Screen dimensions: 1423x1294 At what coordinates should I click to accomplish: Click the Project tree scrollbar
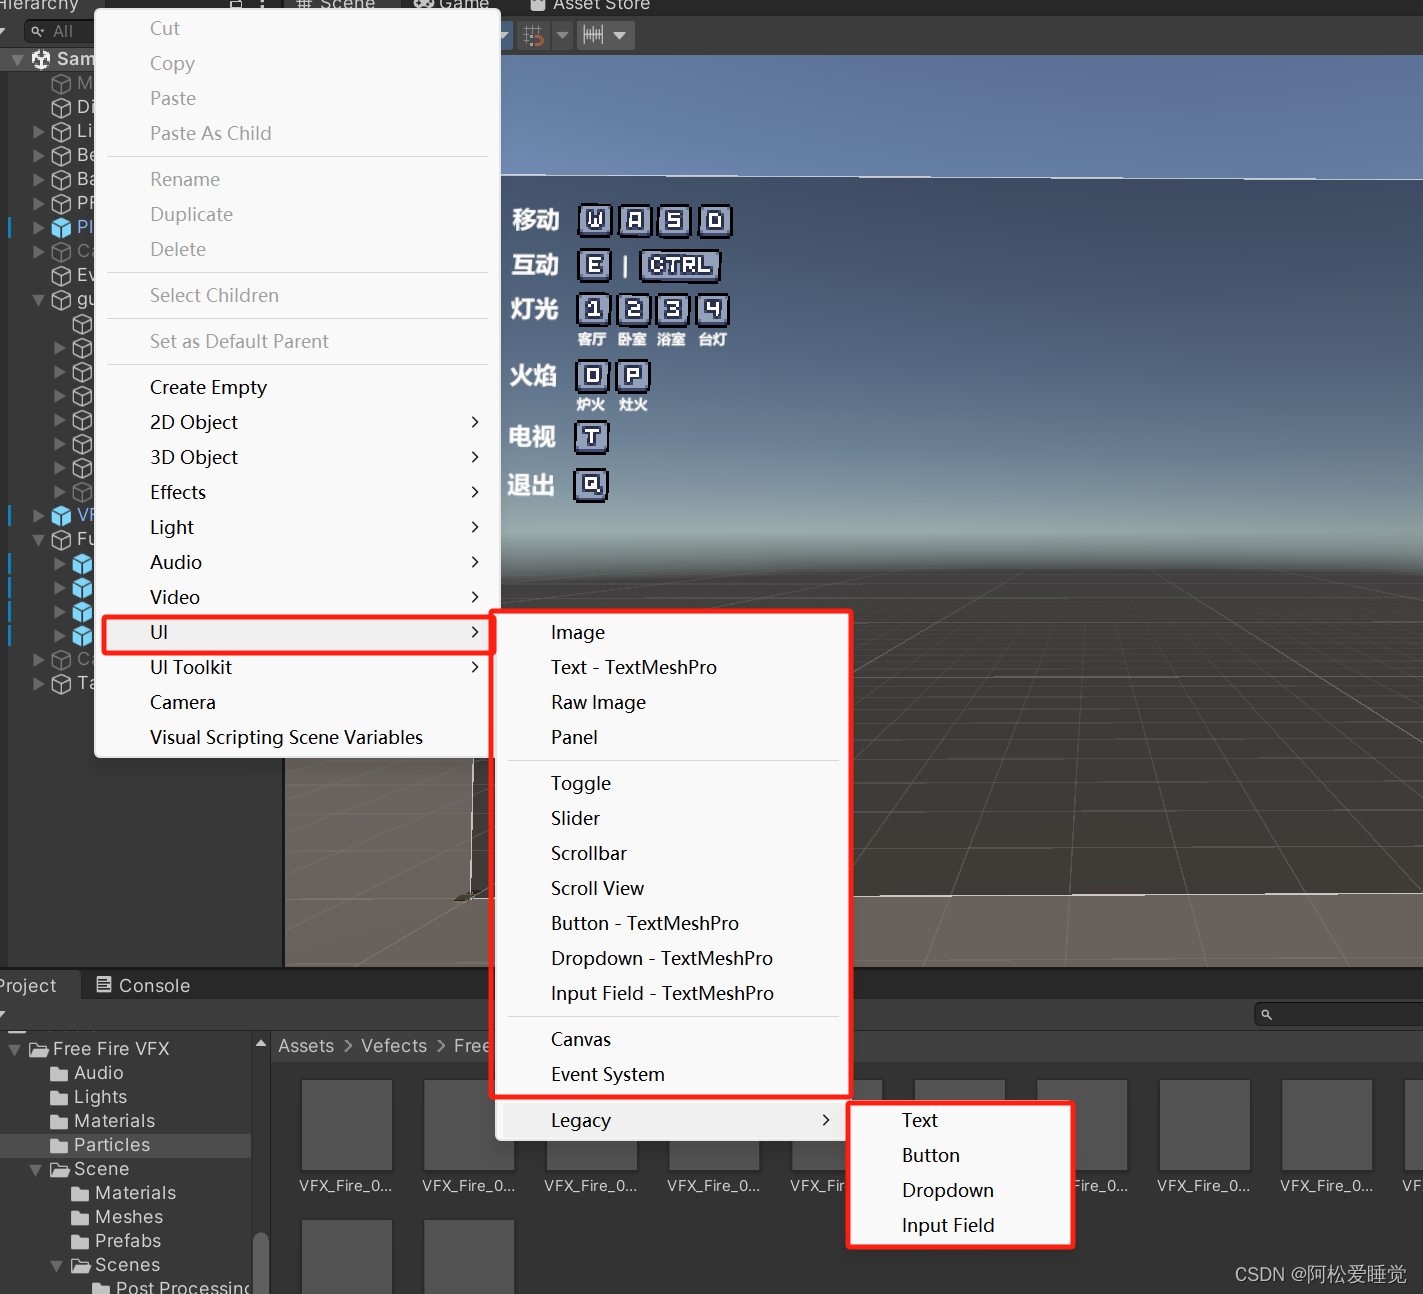pyautogui.click(x=261, y=1262)
